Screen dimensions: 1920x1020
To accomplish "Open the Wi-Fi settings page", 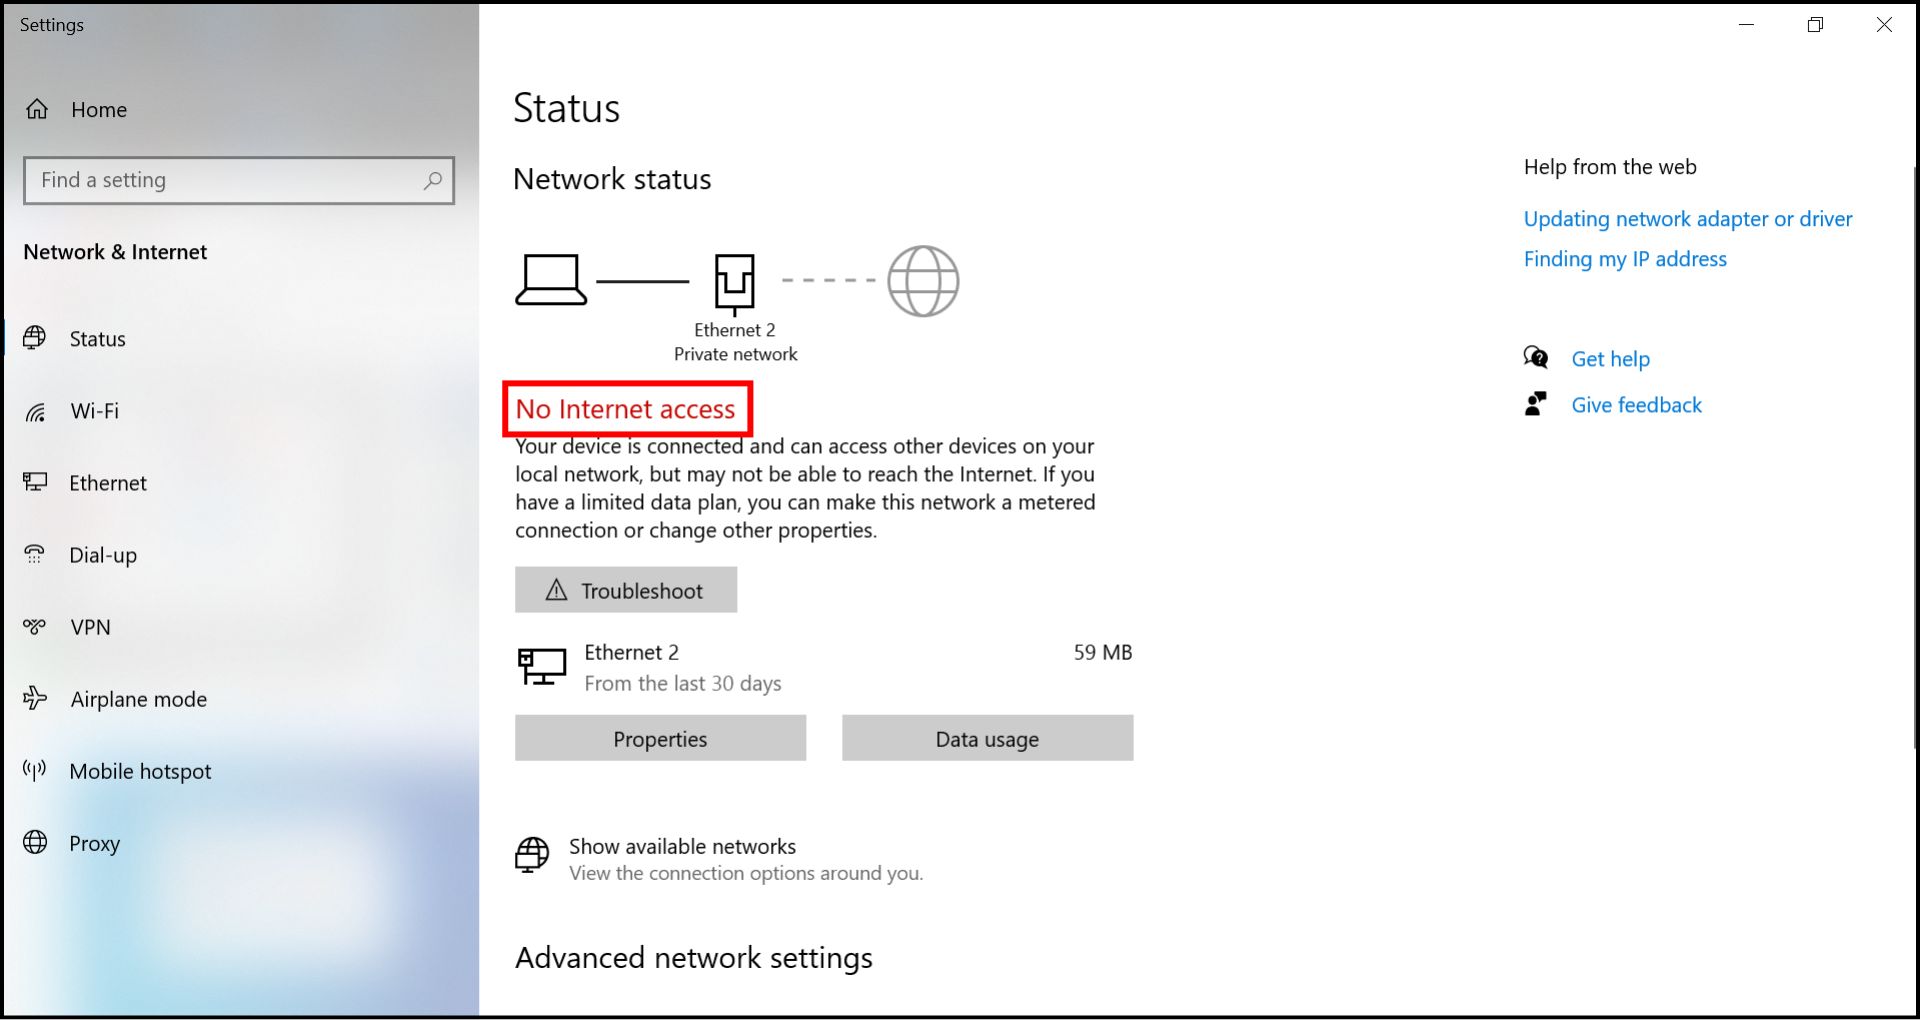I will (94, 411).
